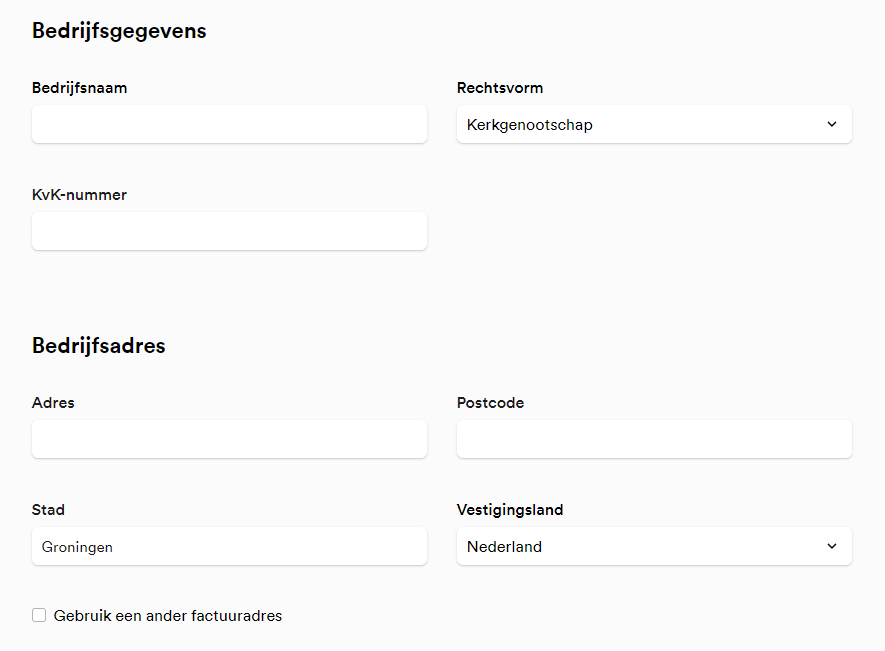Select the Postcode text field
Screen dimensions: 885x651
coord(654,439)
